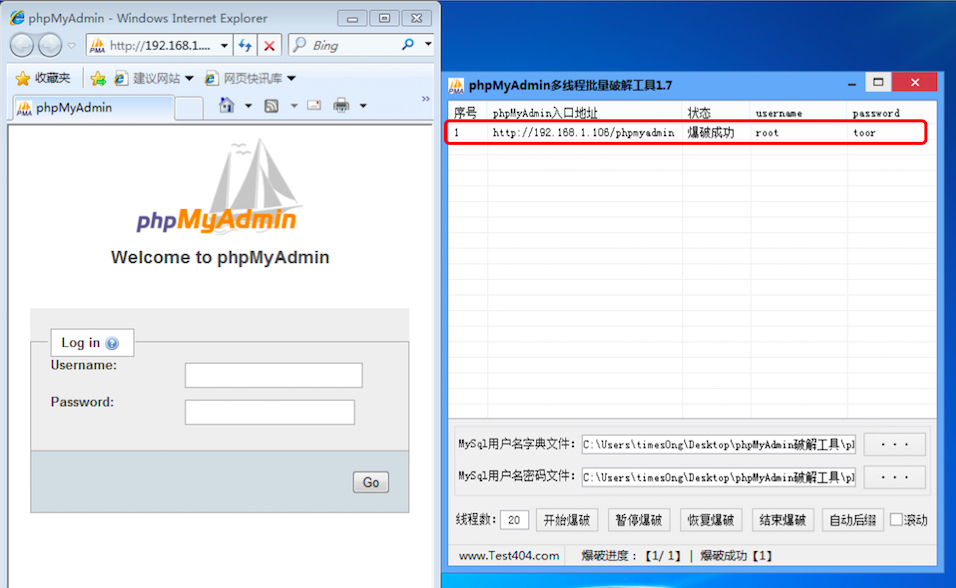Screen dimensions: 956x588
Task: Click the 开始爆破 start button
Action: click(566, 520)
